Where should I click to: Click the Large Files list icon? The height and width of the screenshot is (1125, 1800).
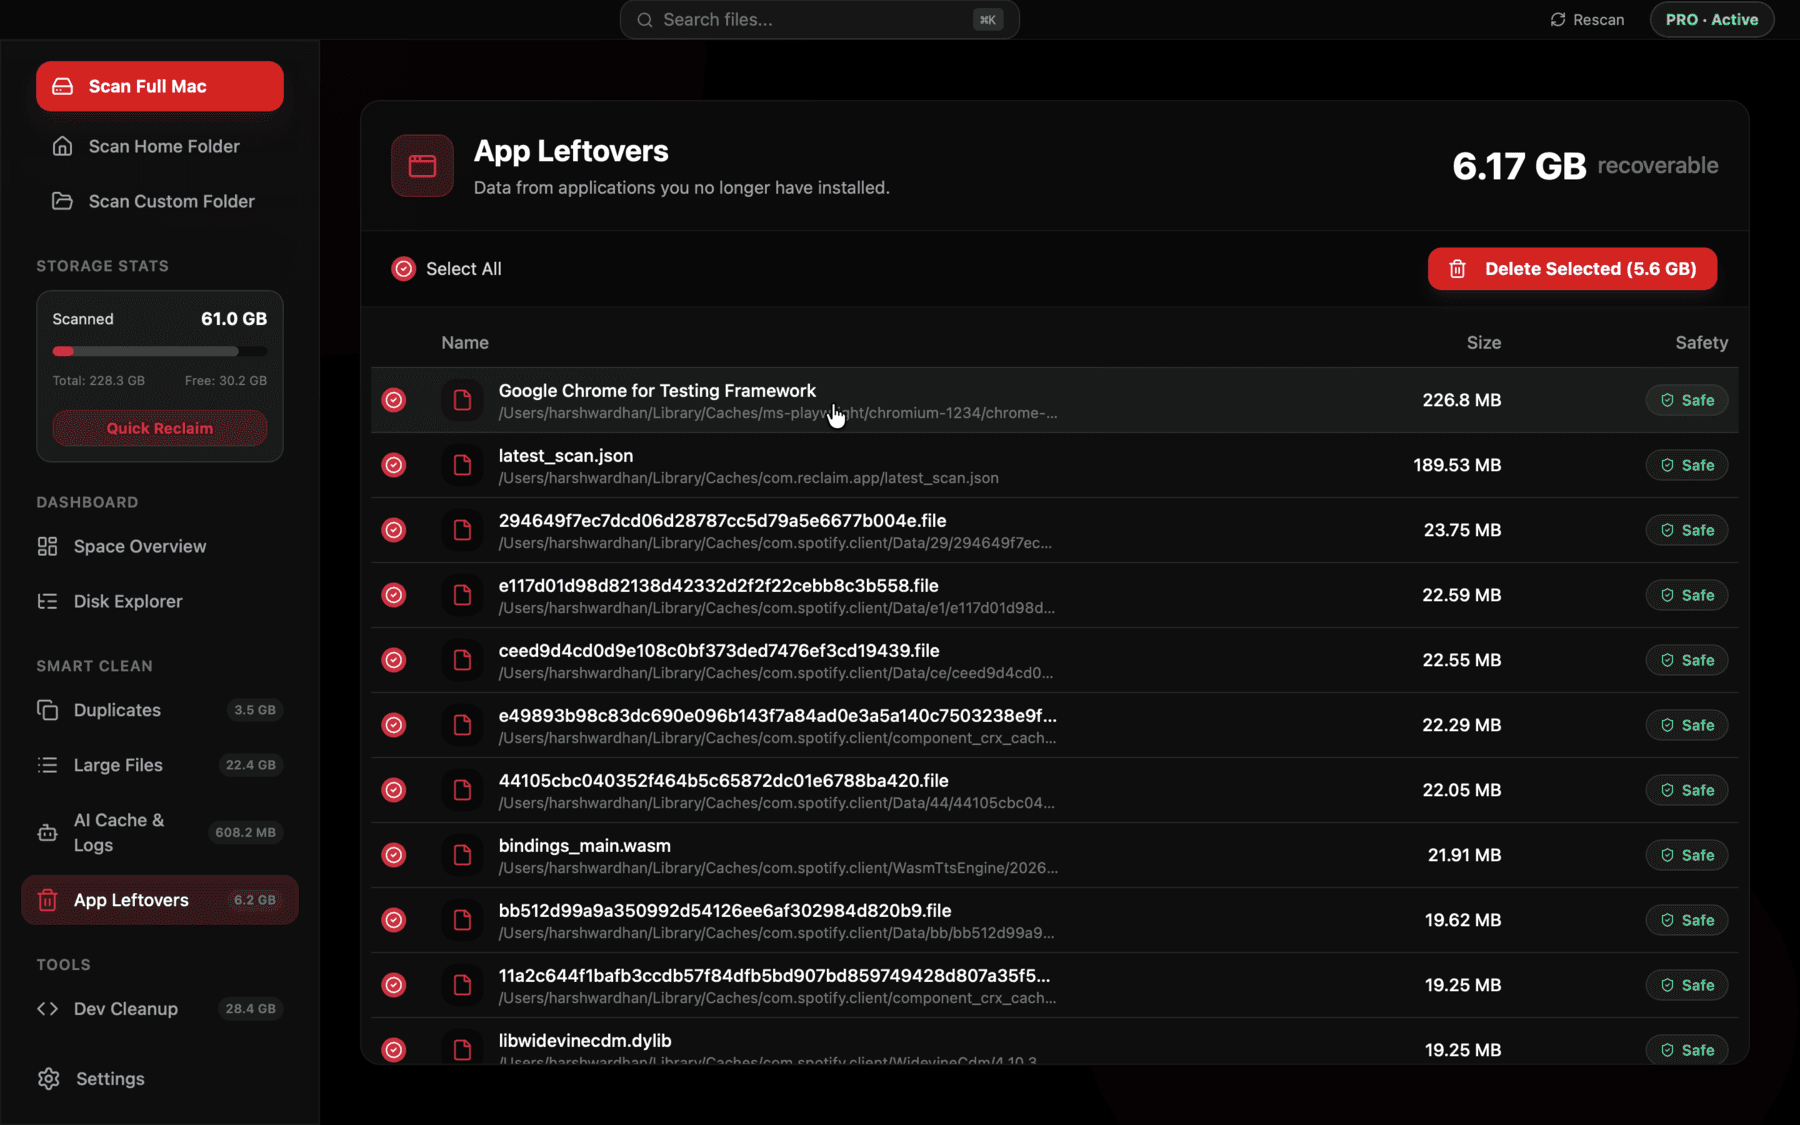coord(47,765)
